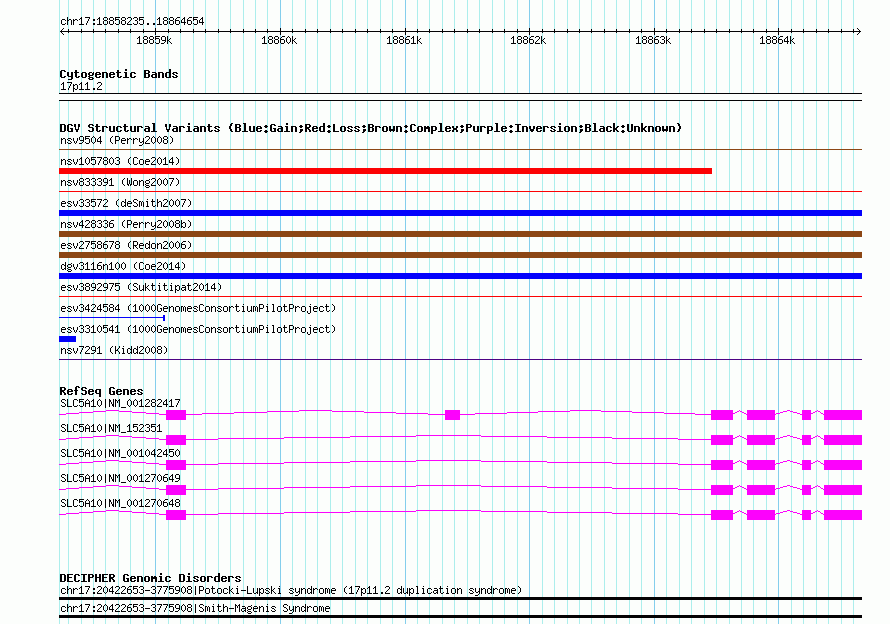This screenshot has height=624, width=890.
Task: Select the nsv7291 (Kidd2008) label
Action: (x=114, y=350)
